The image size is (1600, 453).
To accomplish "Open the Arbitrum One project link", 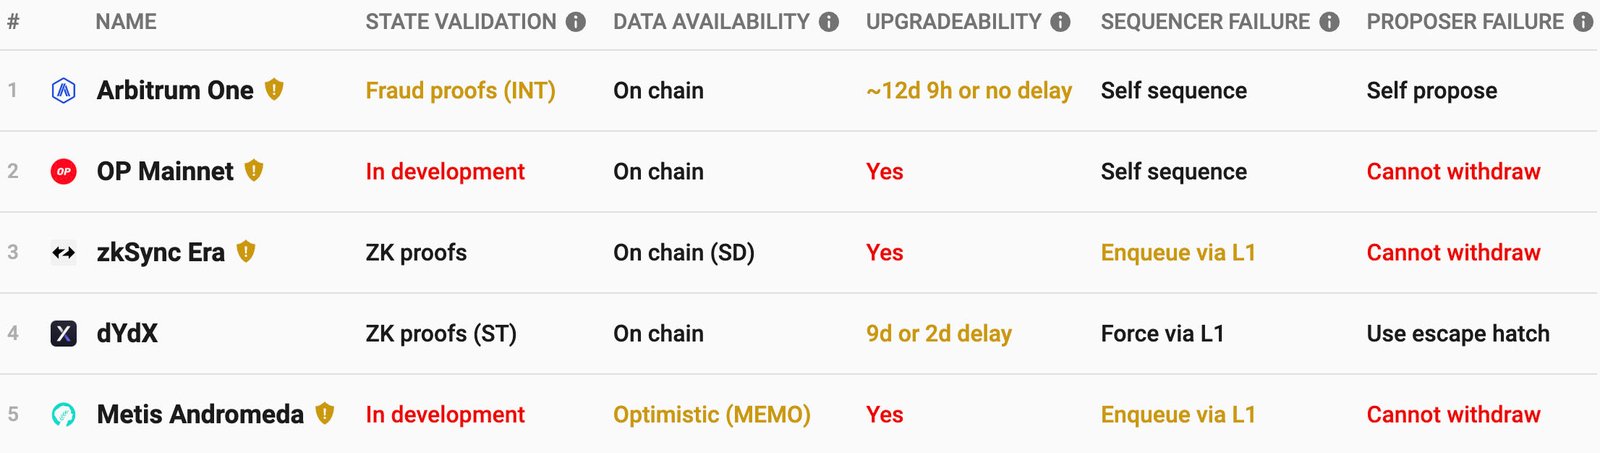I will [175, 91].
